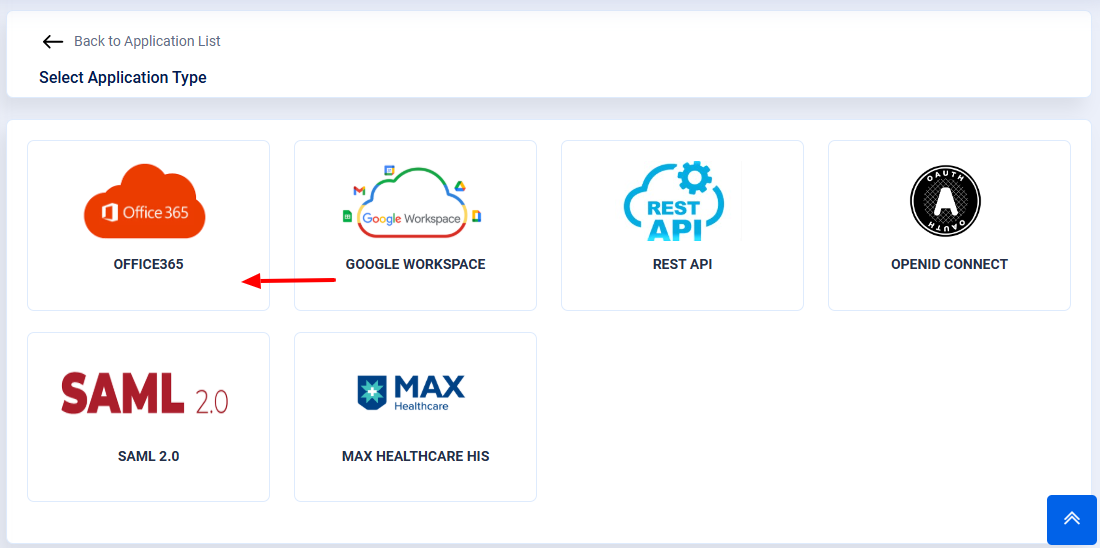1100x548 pixels.
Task: Click the back arrow icon
Action: pyautogui.click(x=53, y=42)
